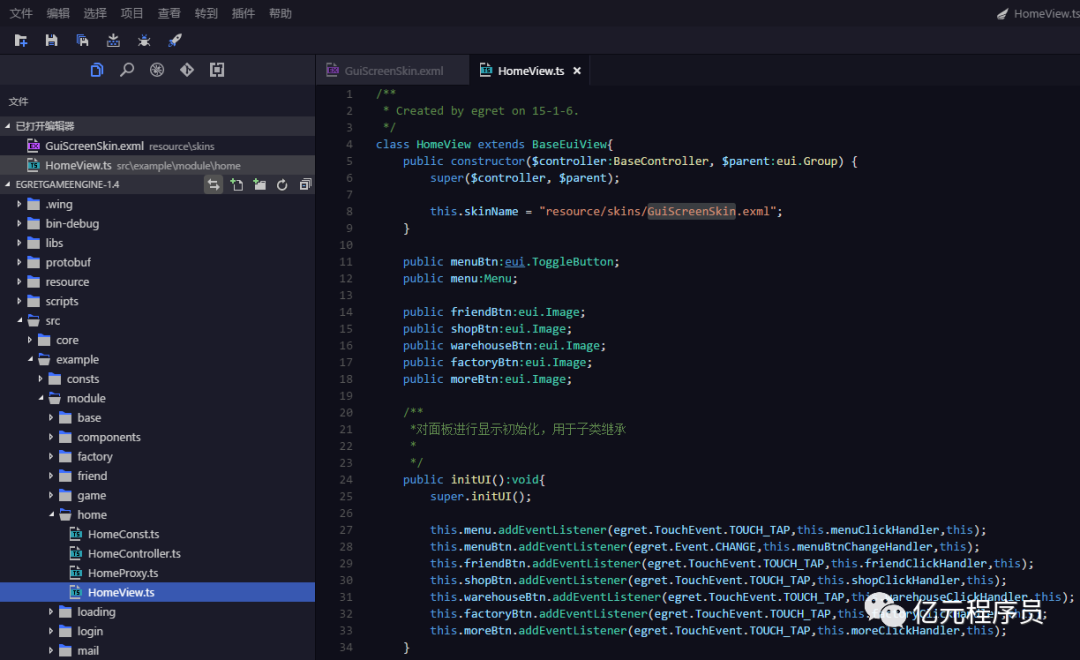
Task: Select the components folder row
Action: (x=157, y=437)
